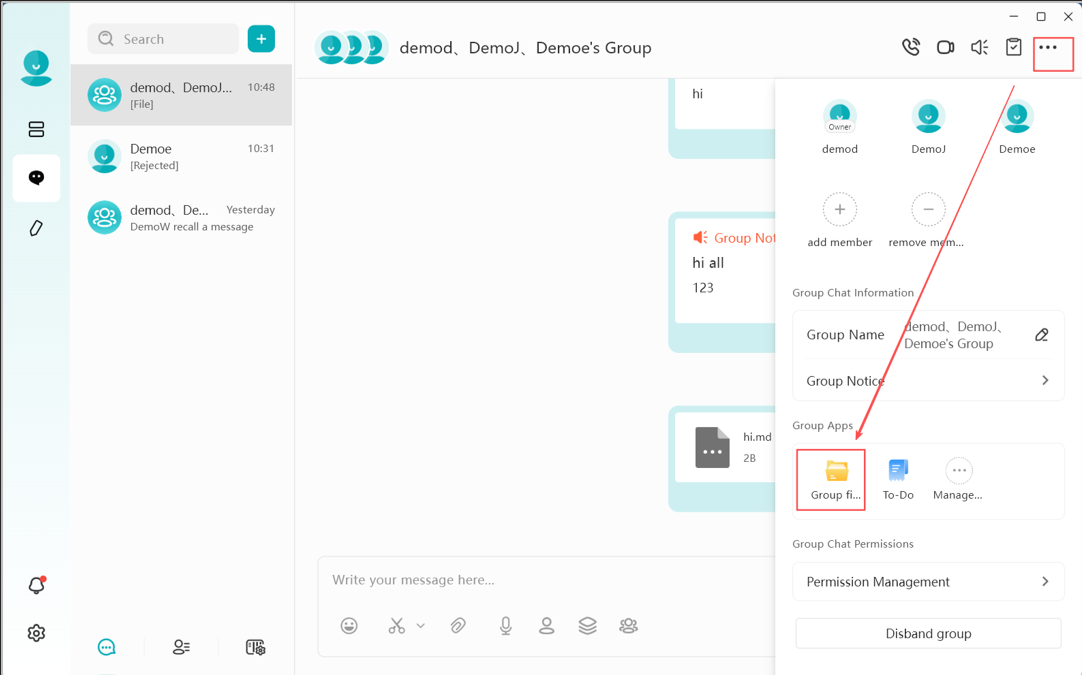Start a voice call in group header
The image size is (1082, 675).
(911, 47)
